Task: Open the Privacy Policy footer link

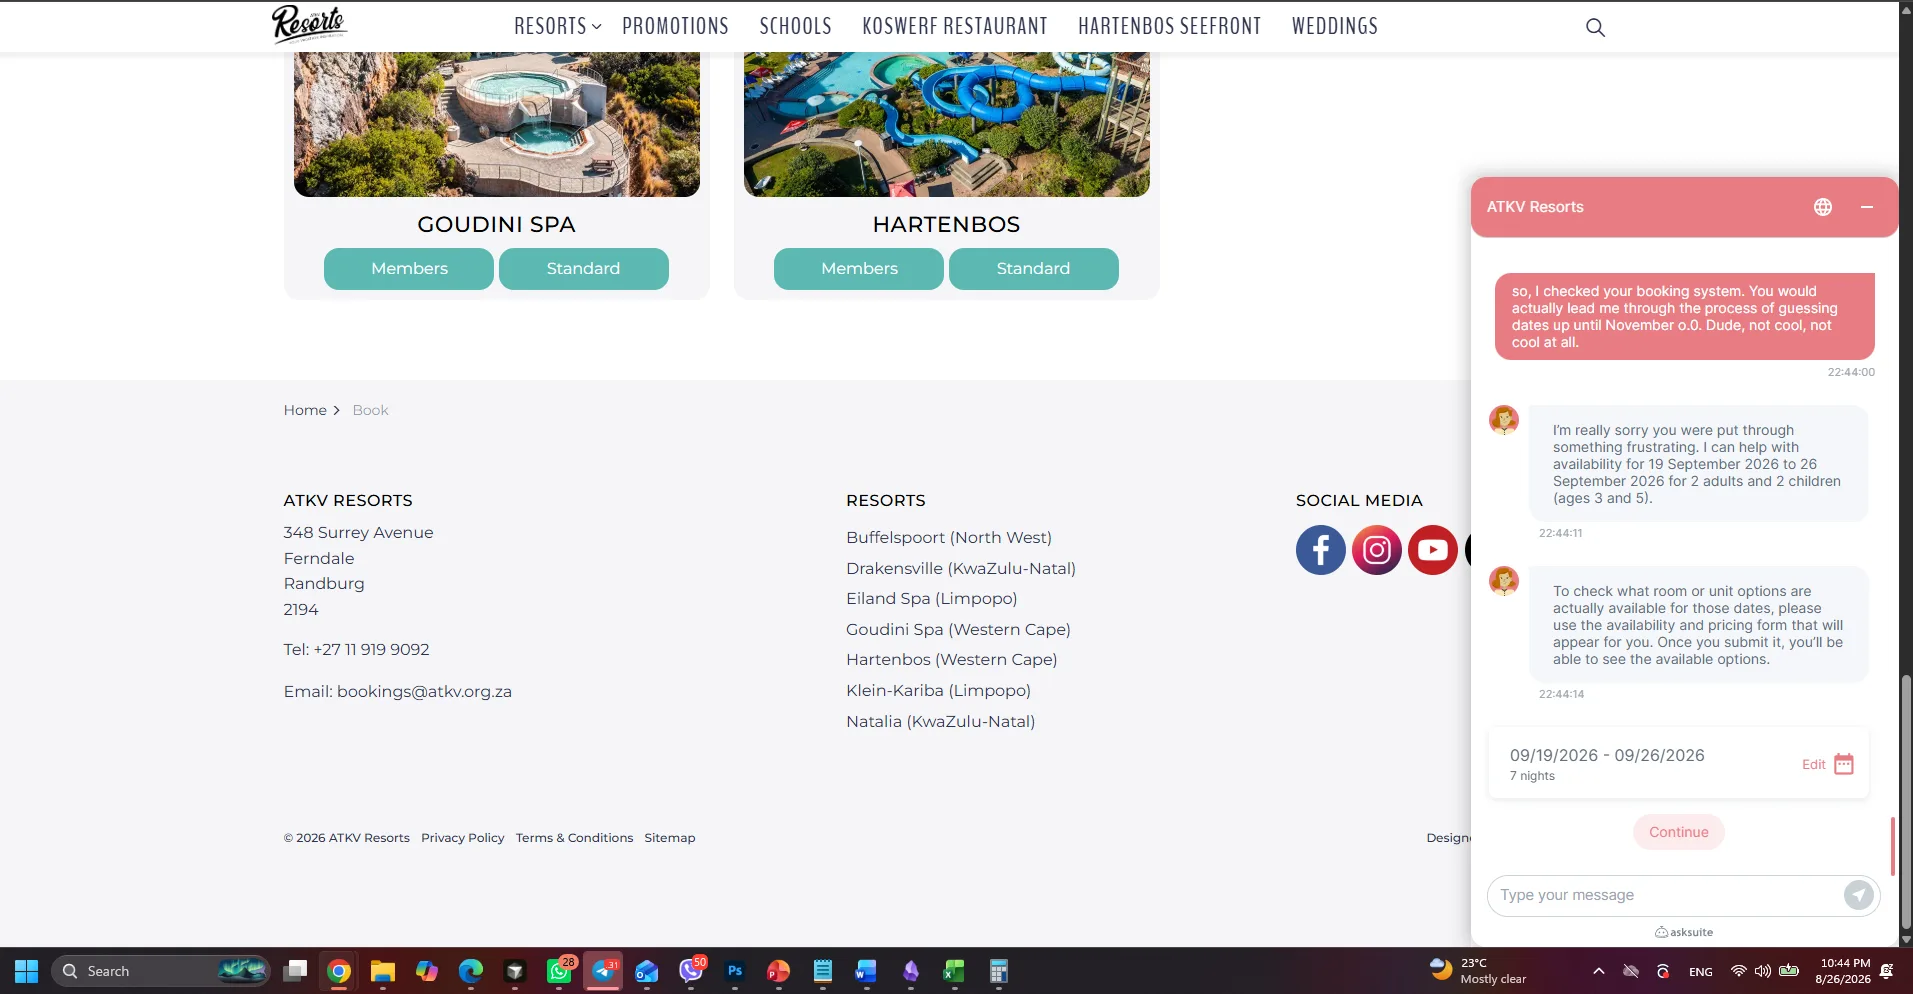Action: [x=463, y=838]
